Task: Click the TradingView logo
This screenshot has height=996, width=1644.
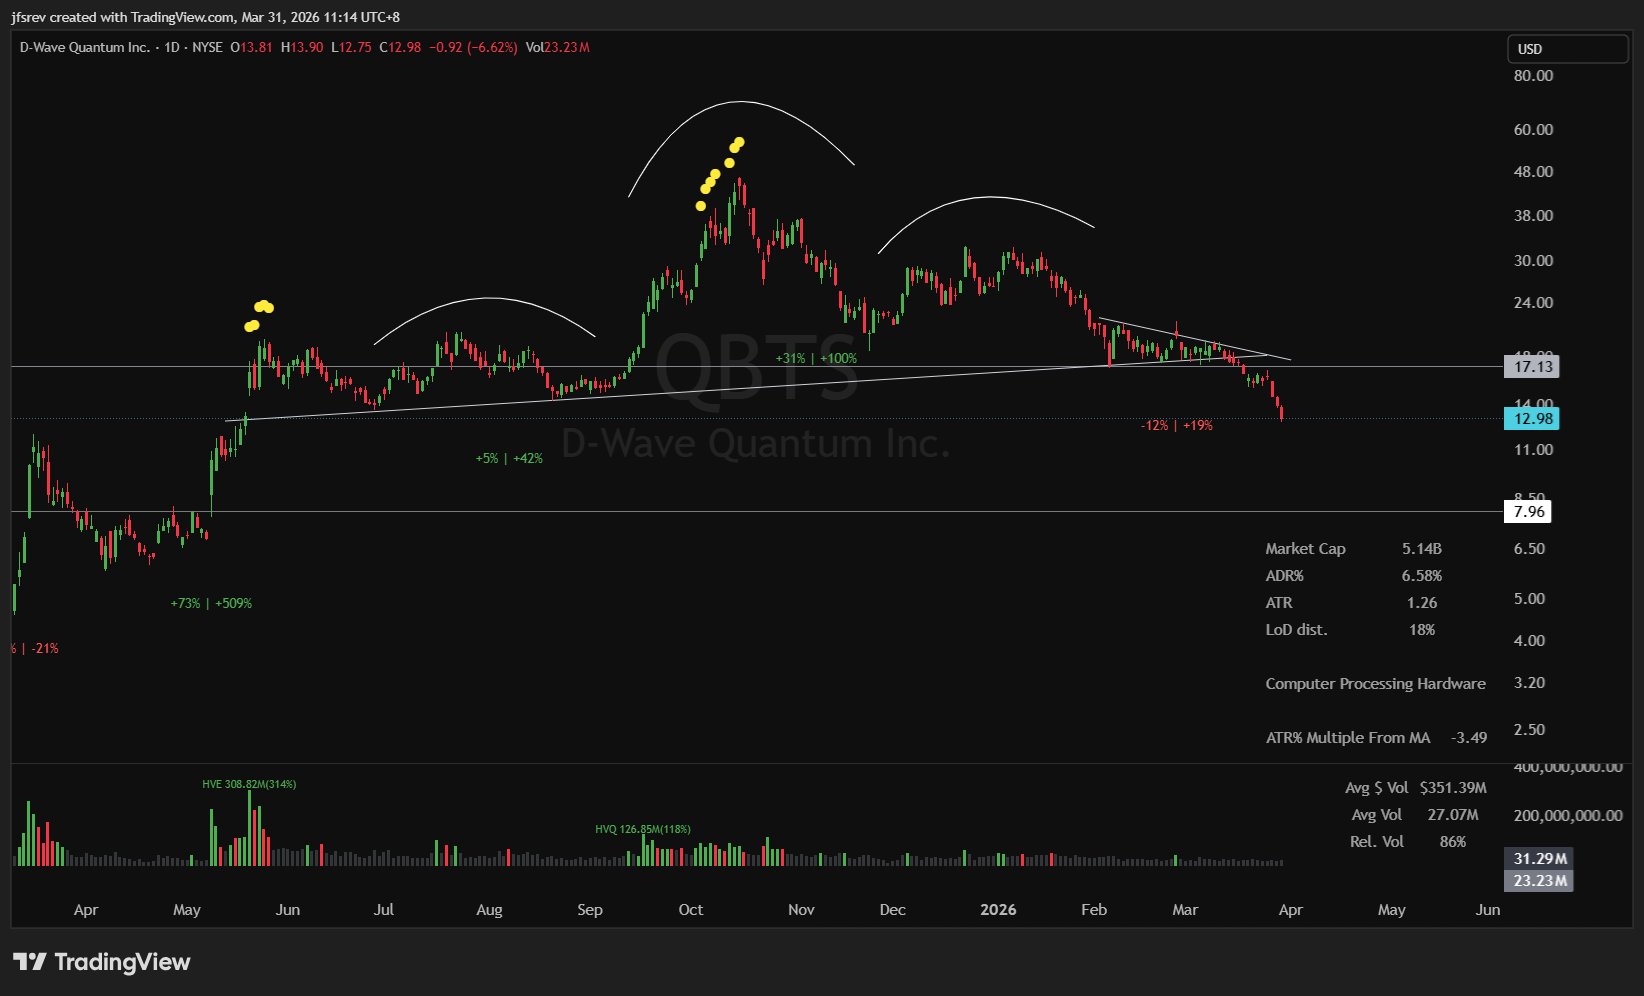Action: [x=101, y=962]
